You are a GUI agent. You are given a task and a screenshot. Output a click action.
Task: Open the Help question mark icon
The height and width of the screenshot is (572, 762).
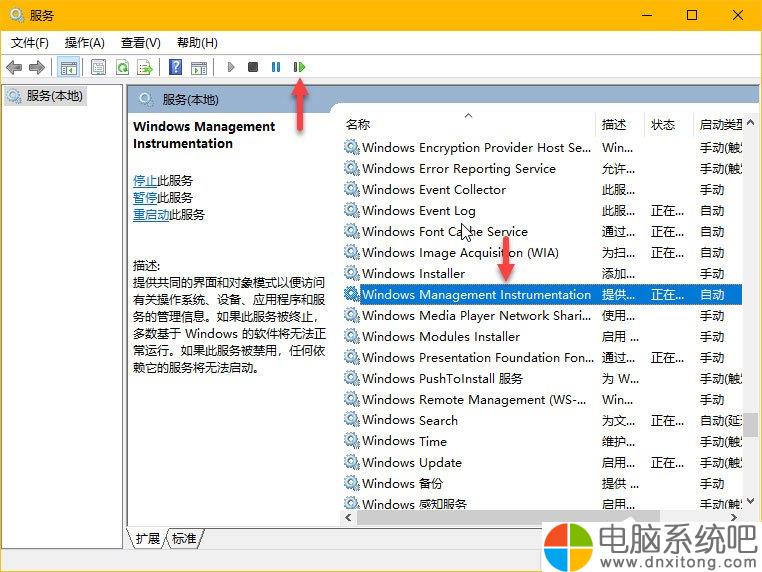coord(175,67)
